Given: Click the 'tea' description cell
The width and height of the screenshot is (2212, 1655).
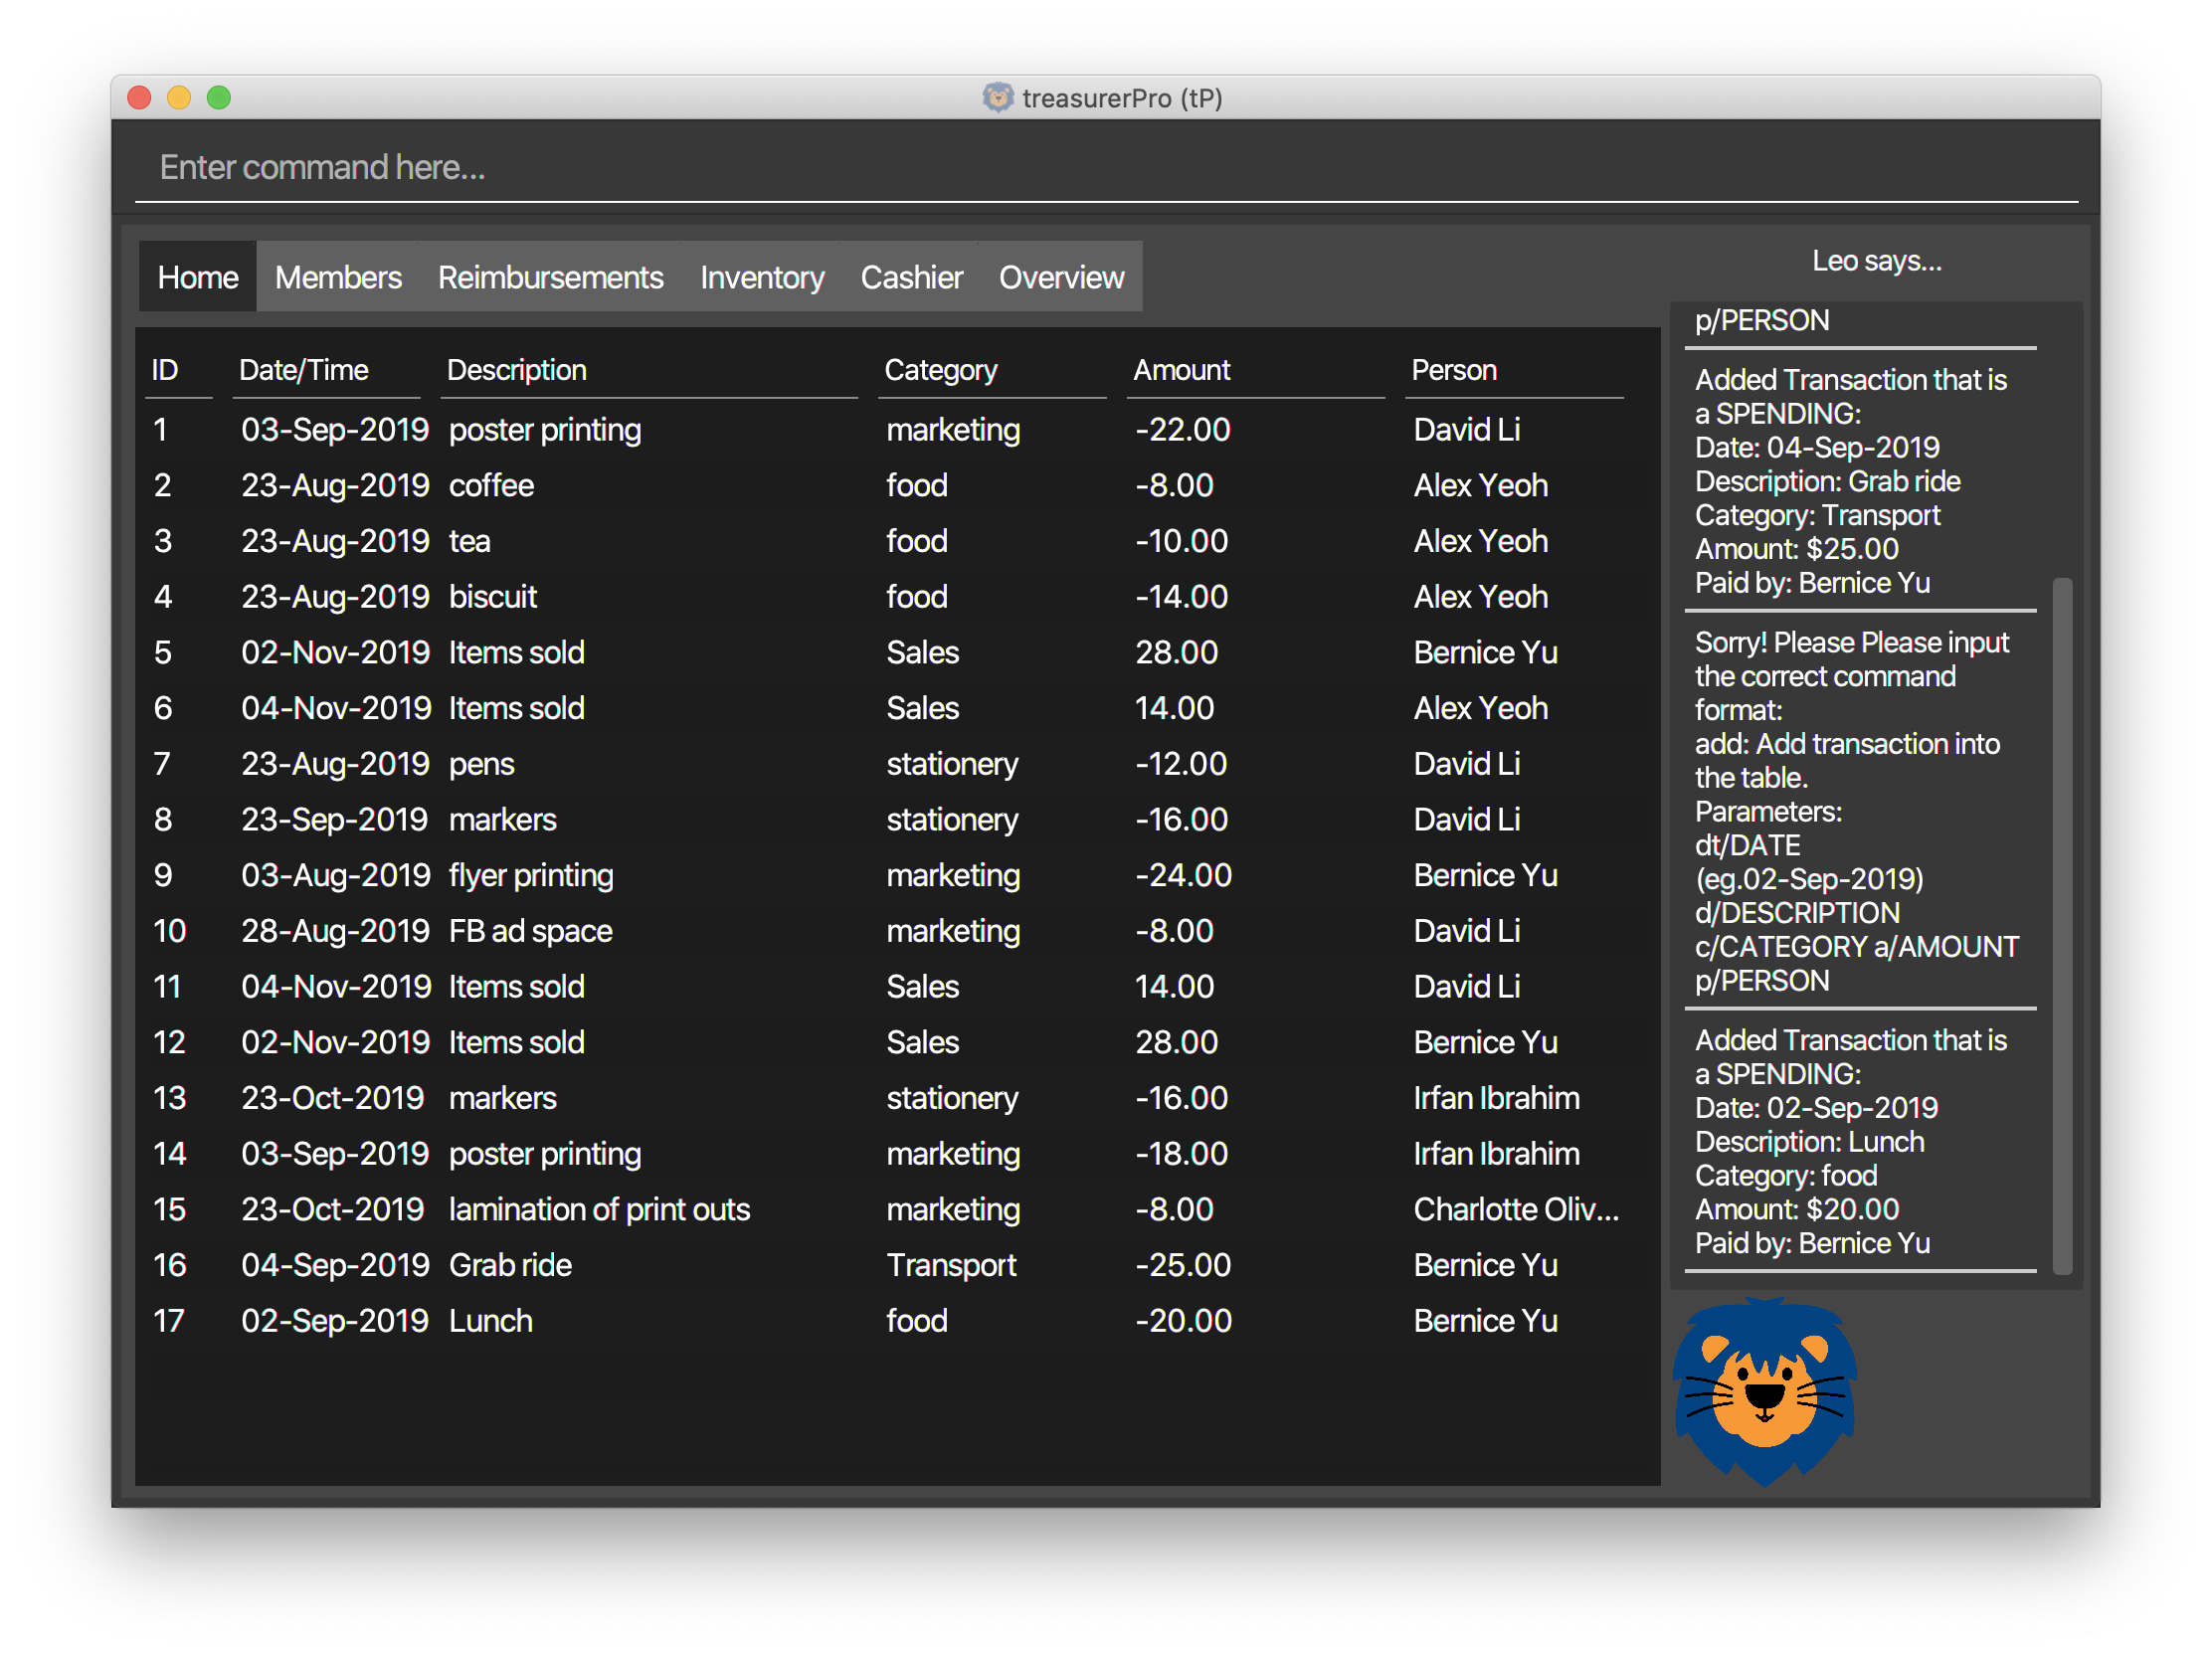Looking at the screenshot, I should click(x=469, y=541).
